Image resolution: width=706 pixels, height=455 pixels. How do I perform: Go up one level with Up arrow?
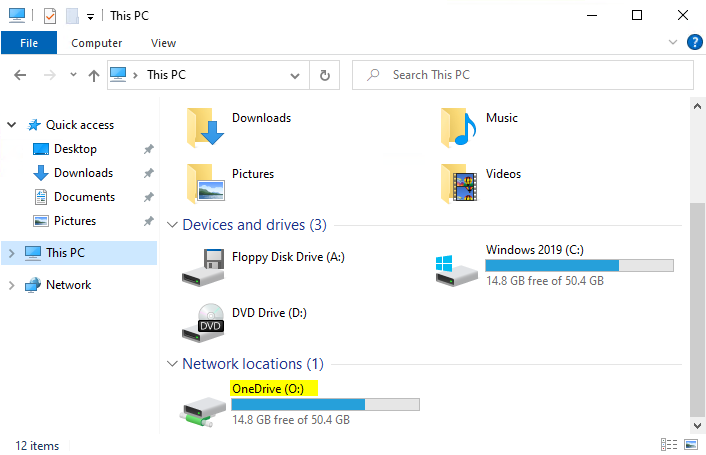point(94,75)
